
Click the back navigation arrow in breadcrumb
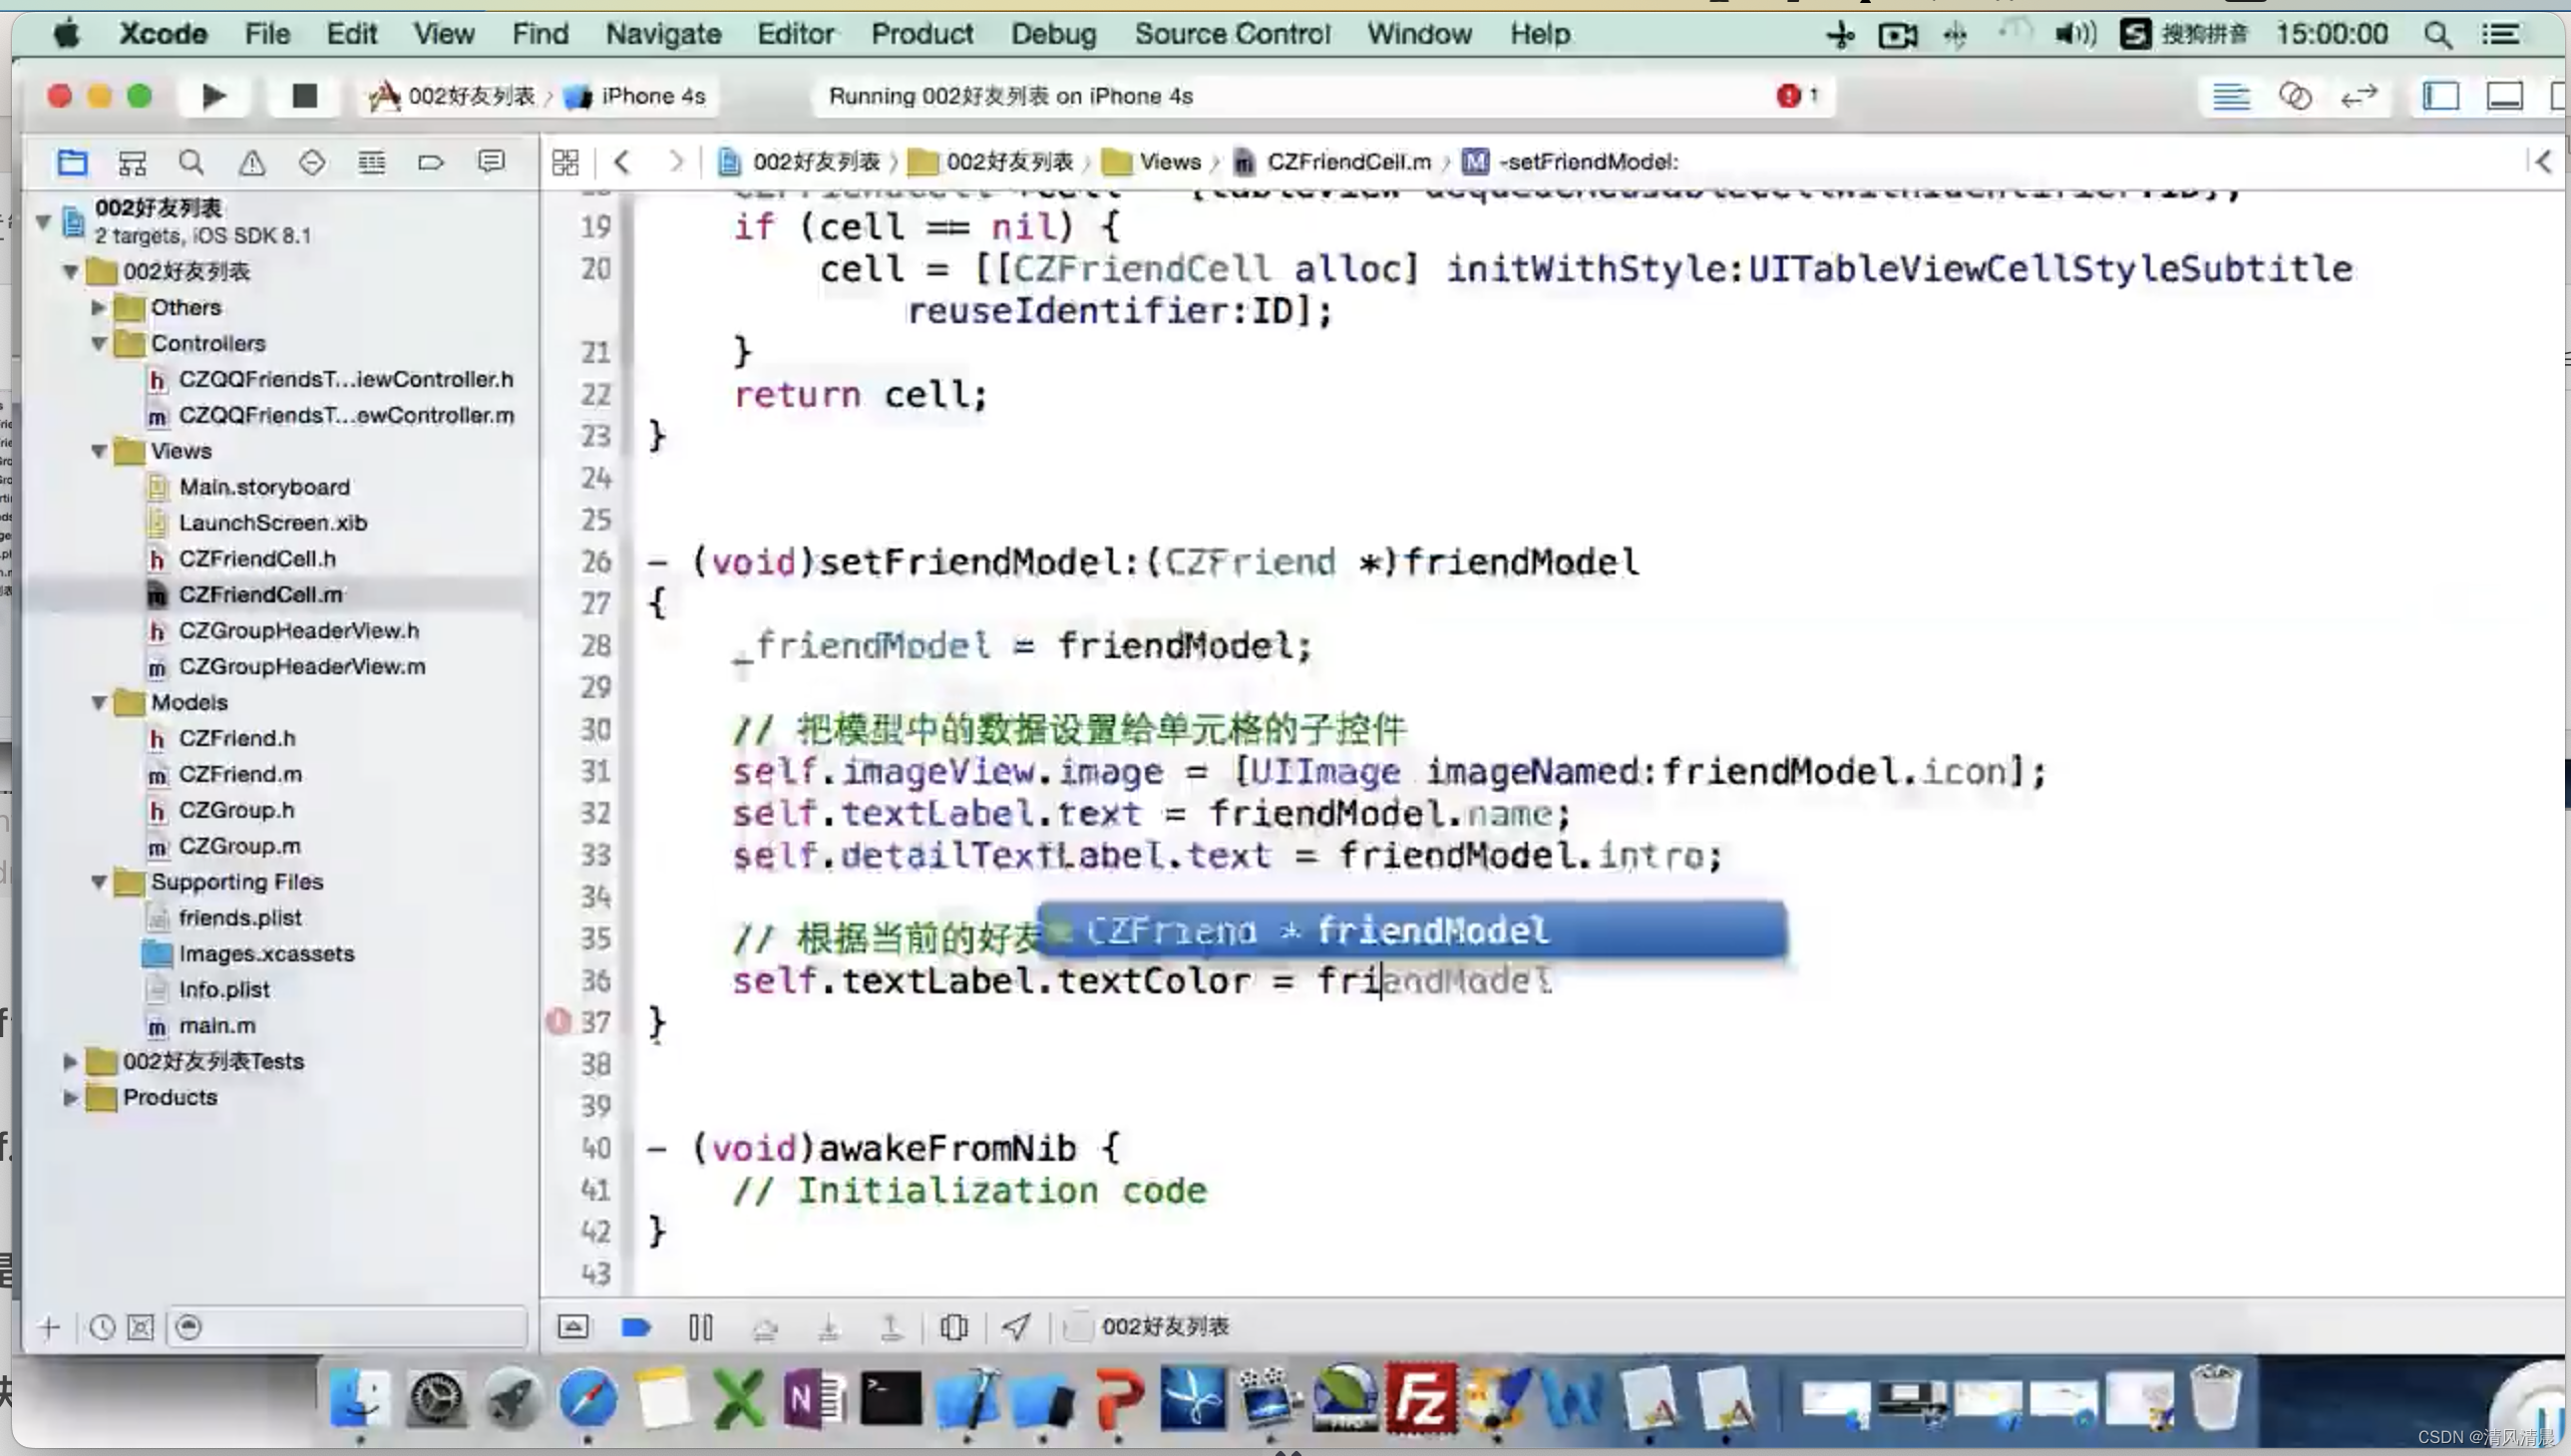tap(621, 161)
